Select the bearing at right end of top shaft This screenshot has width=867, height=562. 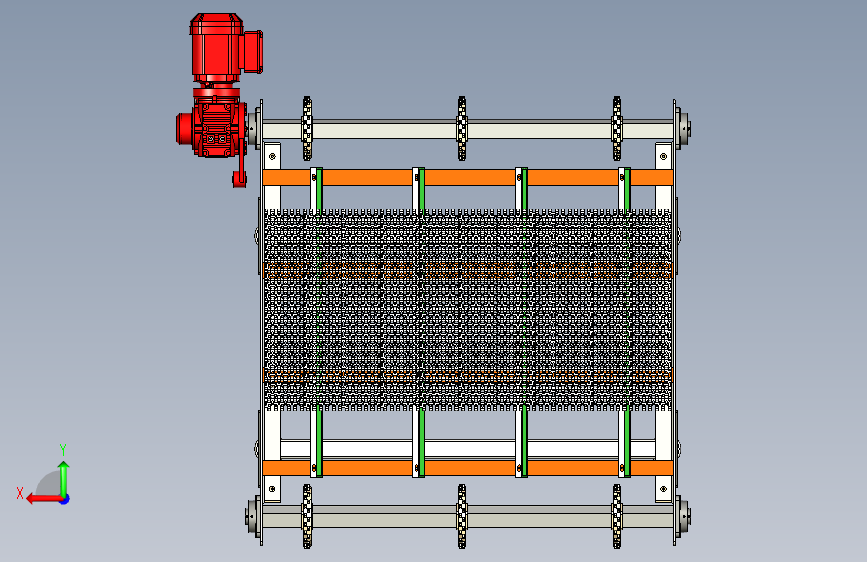coord(683,129)
